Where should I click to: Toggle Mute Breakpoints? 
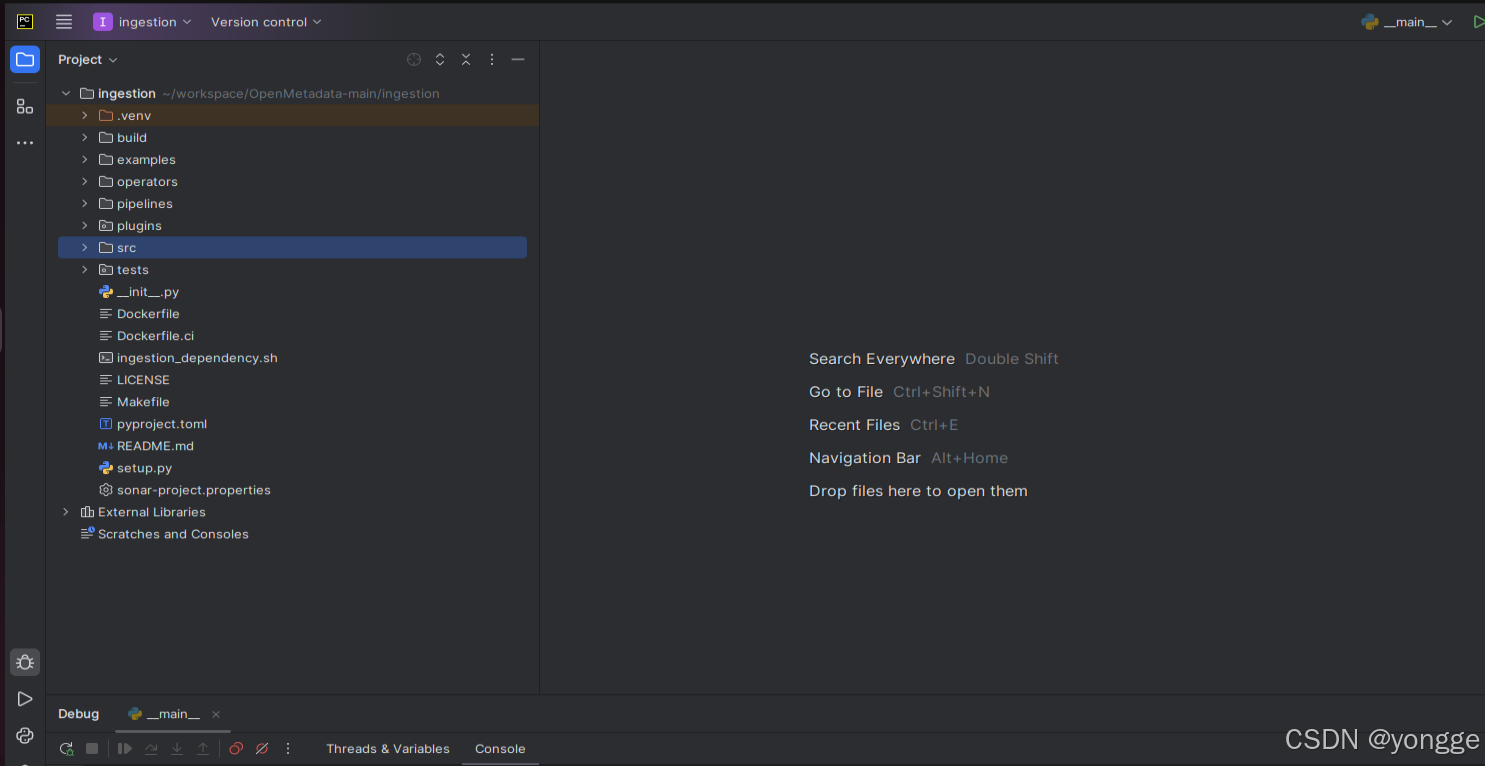(x=262, y=749)
